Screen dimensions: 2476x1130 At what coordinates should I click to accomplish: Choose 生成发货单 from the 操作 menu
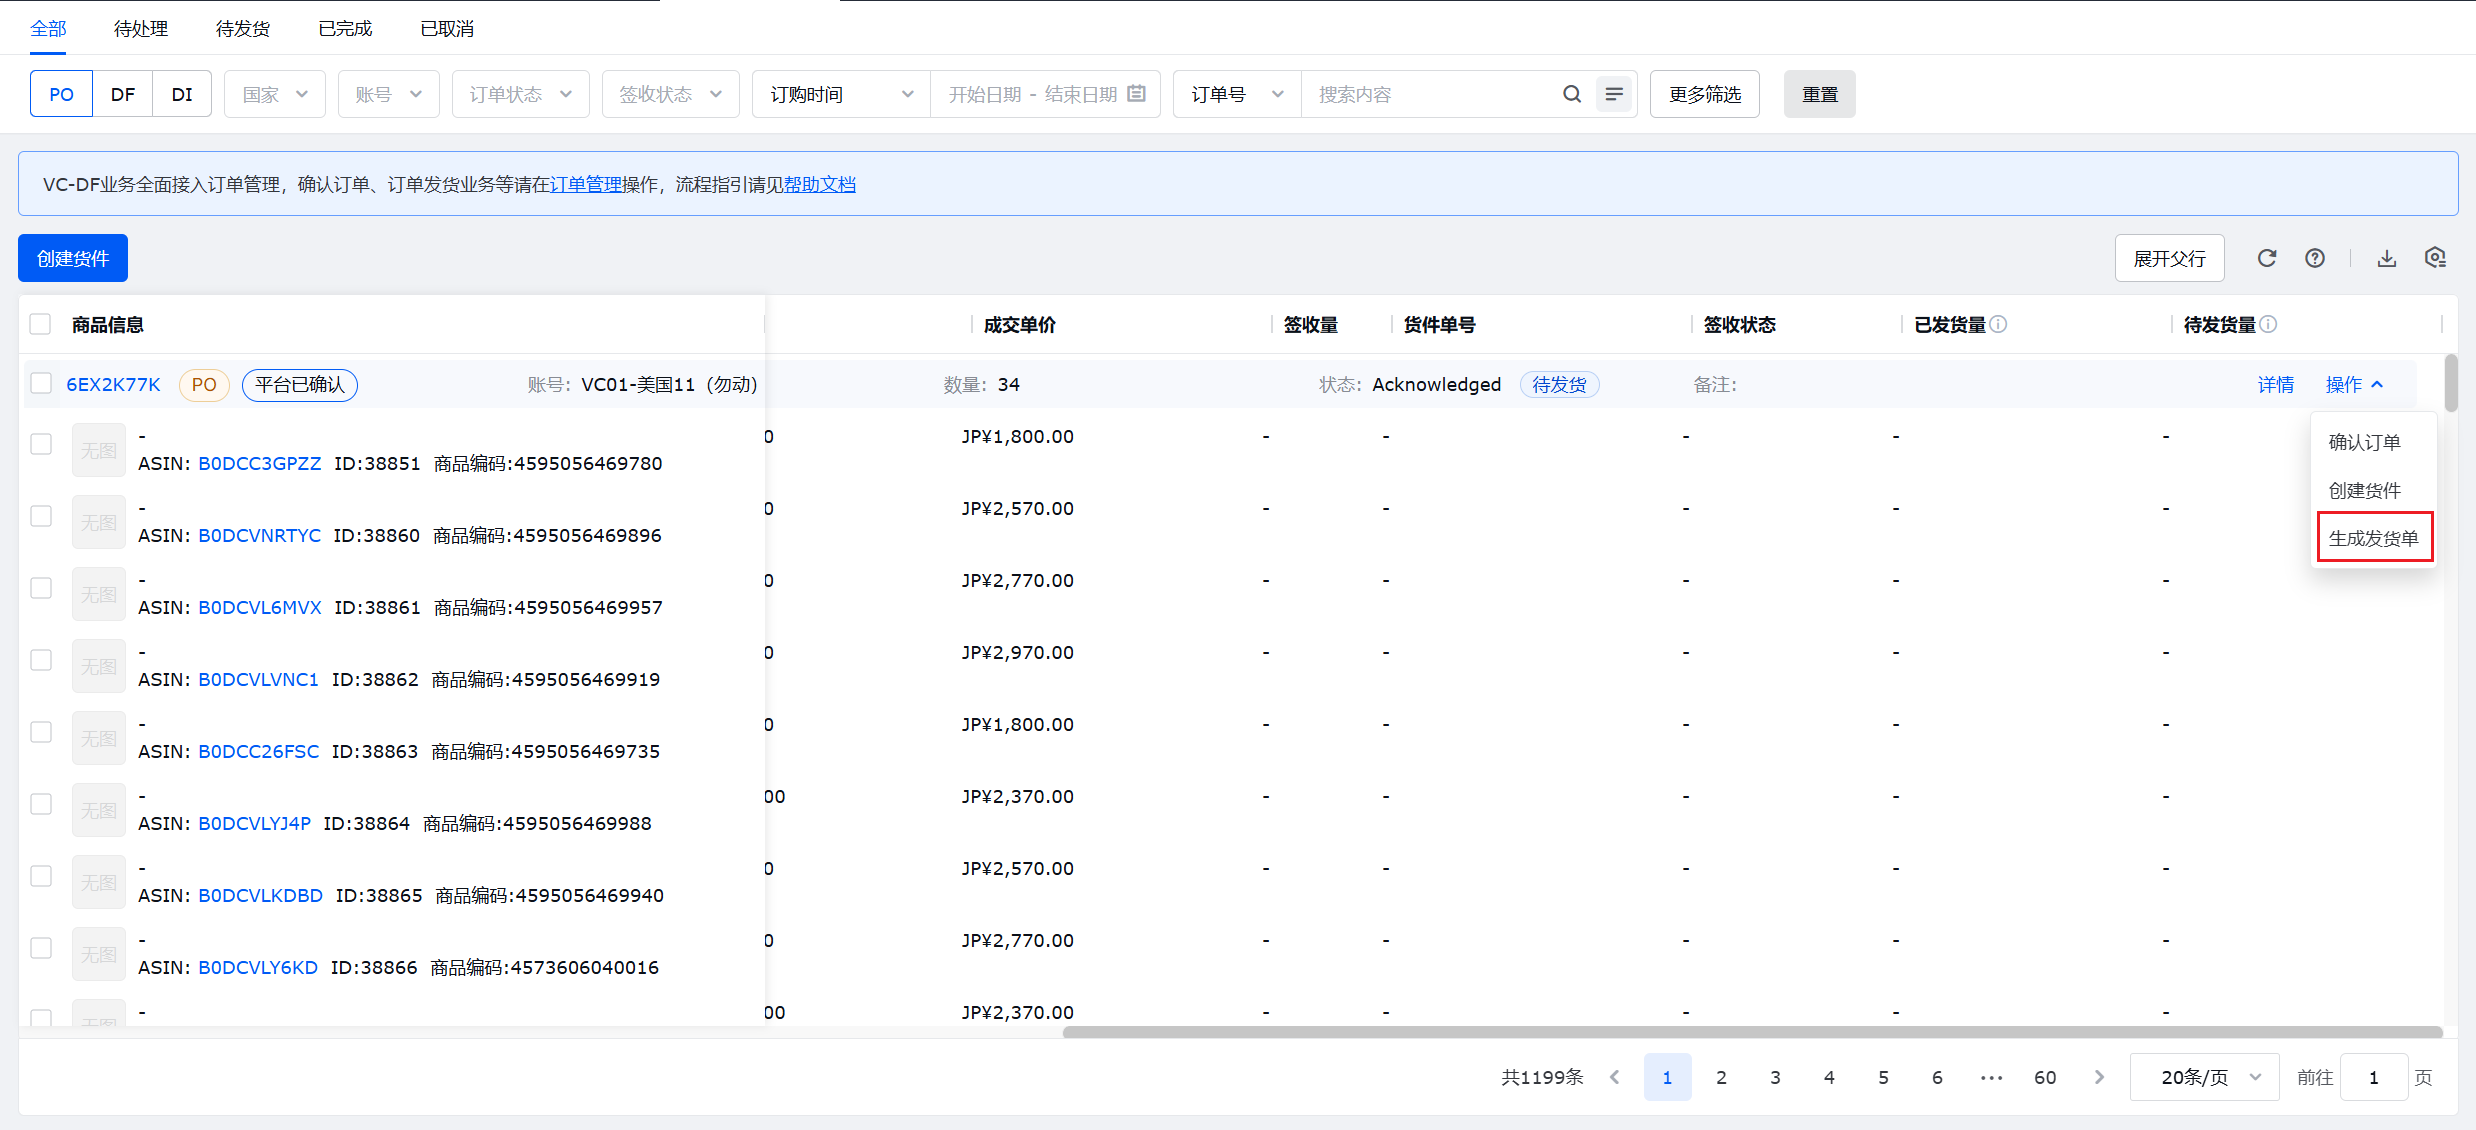click(x=2373, y=538)
